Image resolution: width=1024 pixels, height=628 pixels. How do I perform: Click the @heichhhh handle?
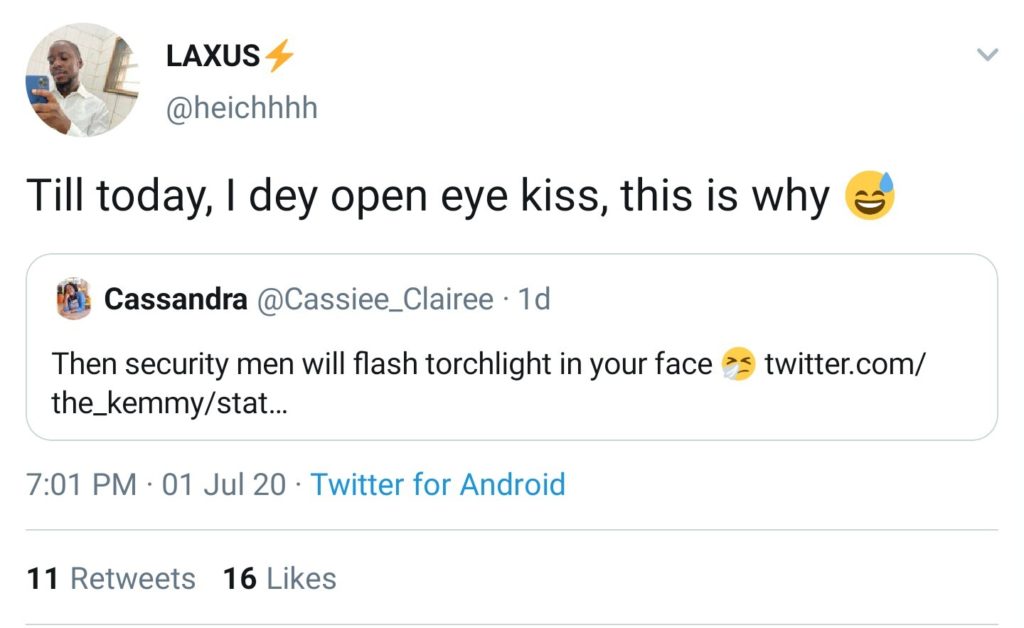241,108
